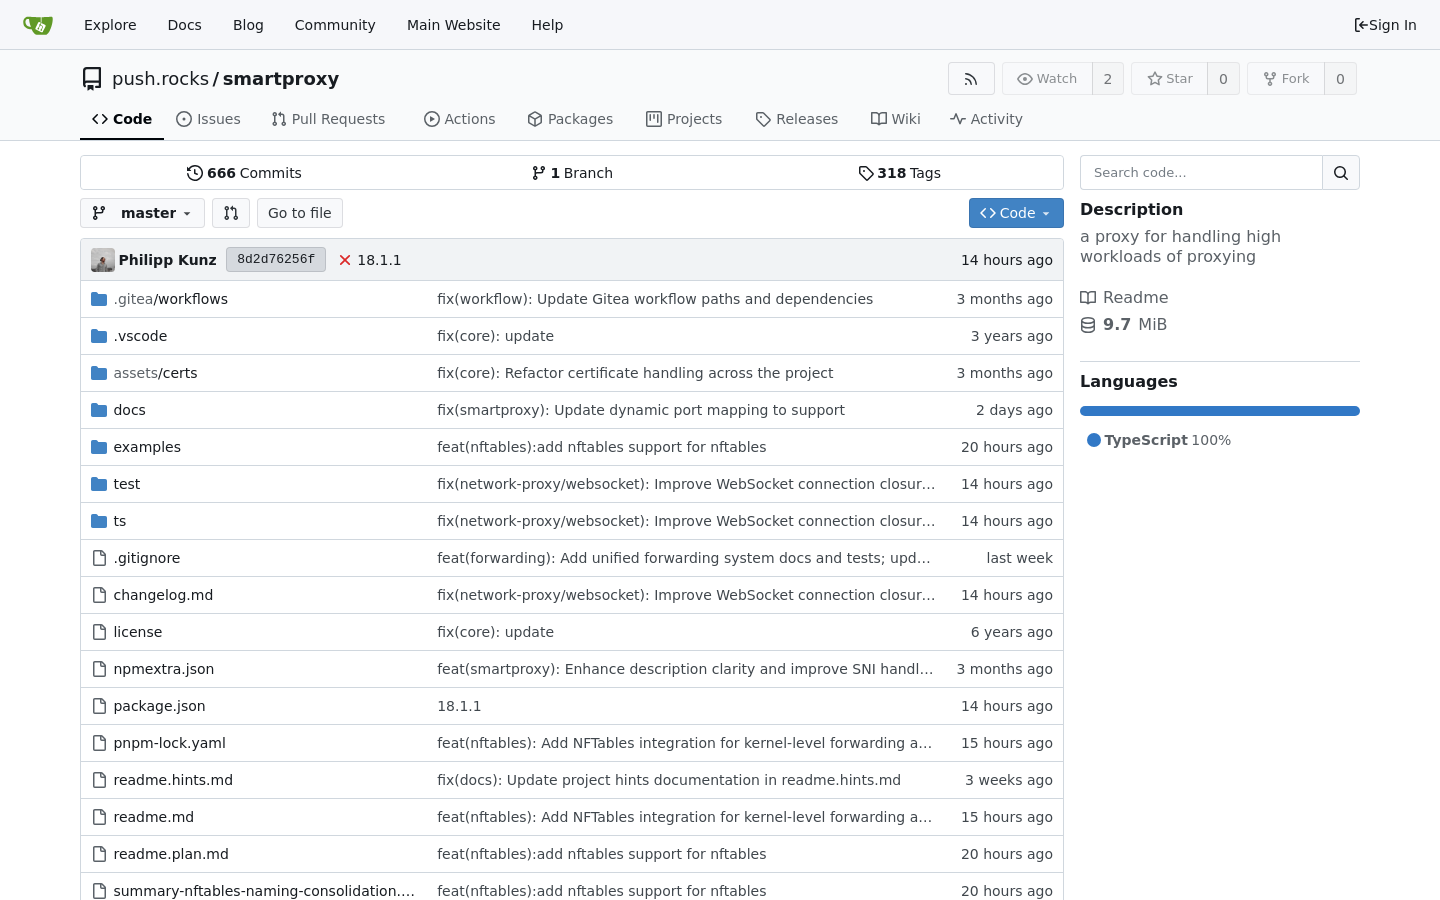Click the failed build status X icon

[x=345, y=260]
